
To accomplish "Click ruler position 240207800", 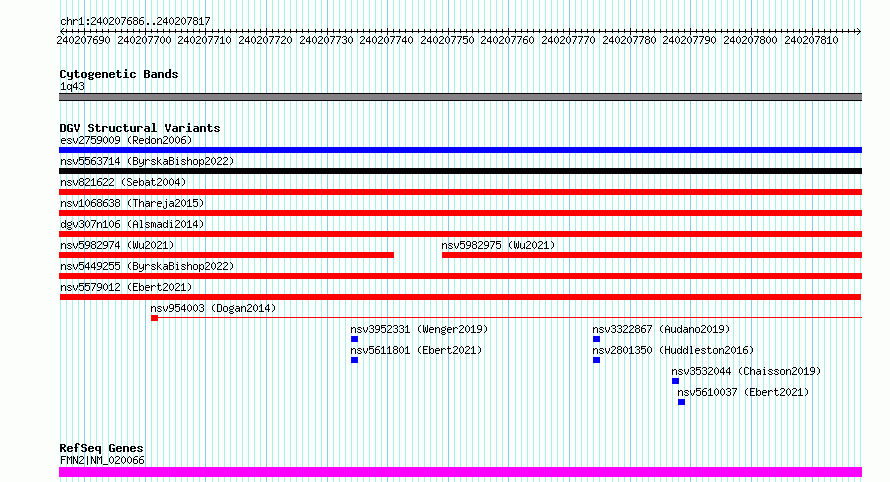I will [750, 40].
